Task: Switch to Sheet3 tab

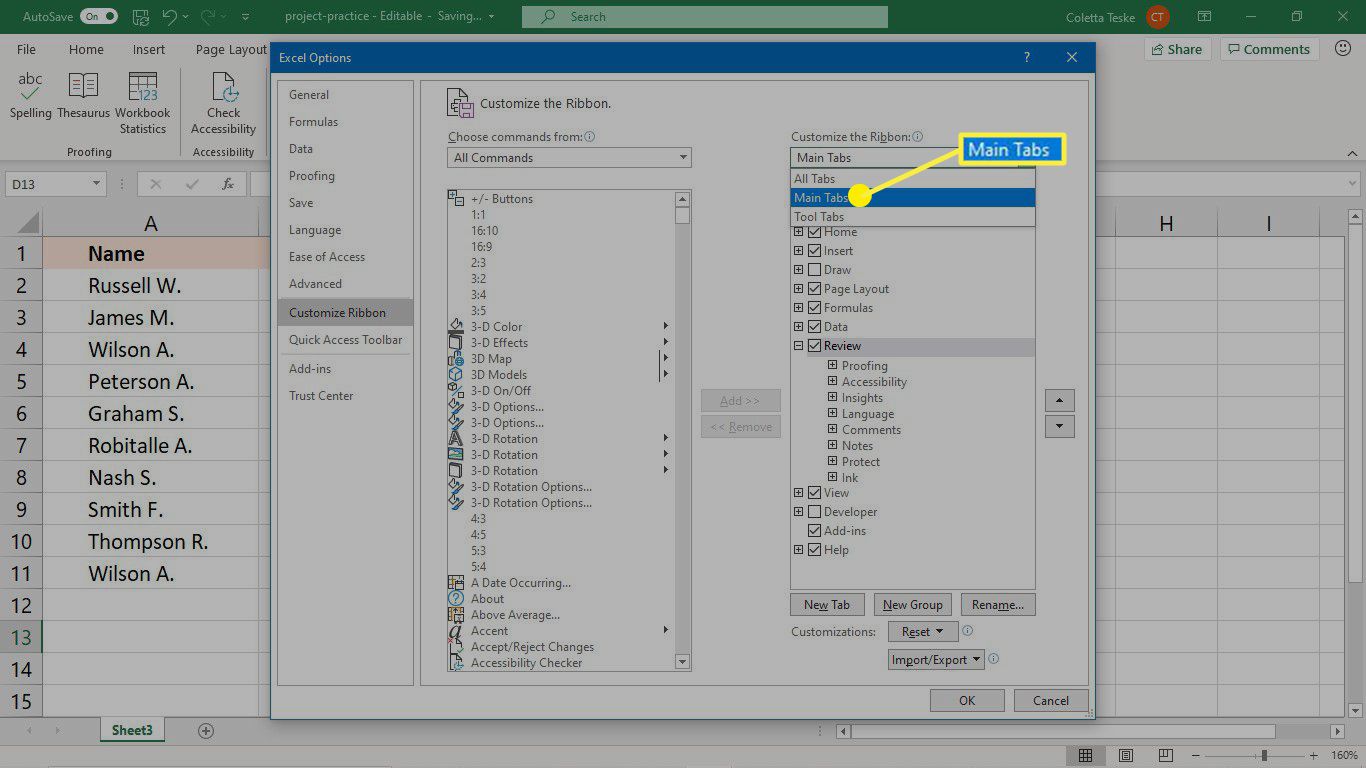Action: click(x=132, y=731)
